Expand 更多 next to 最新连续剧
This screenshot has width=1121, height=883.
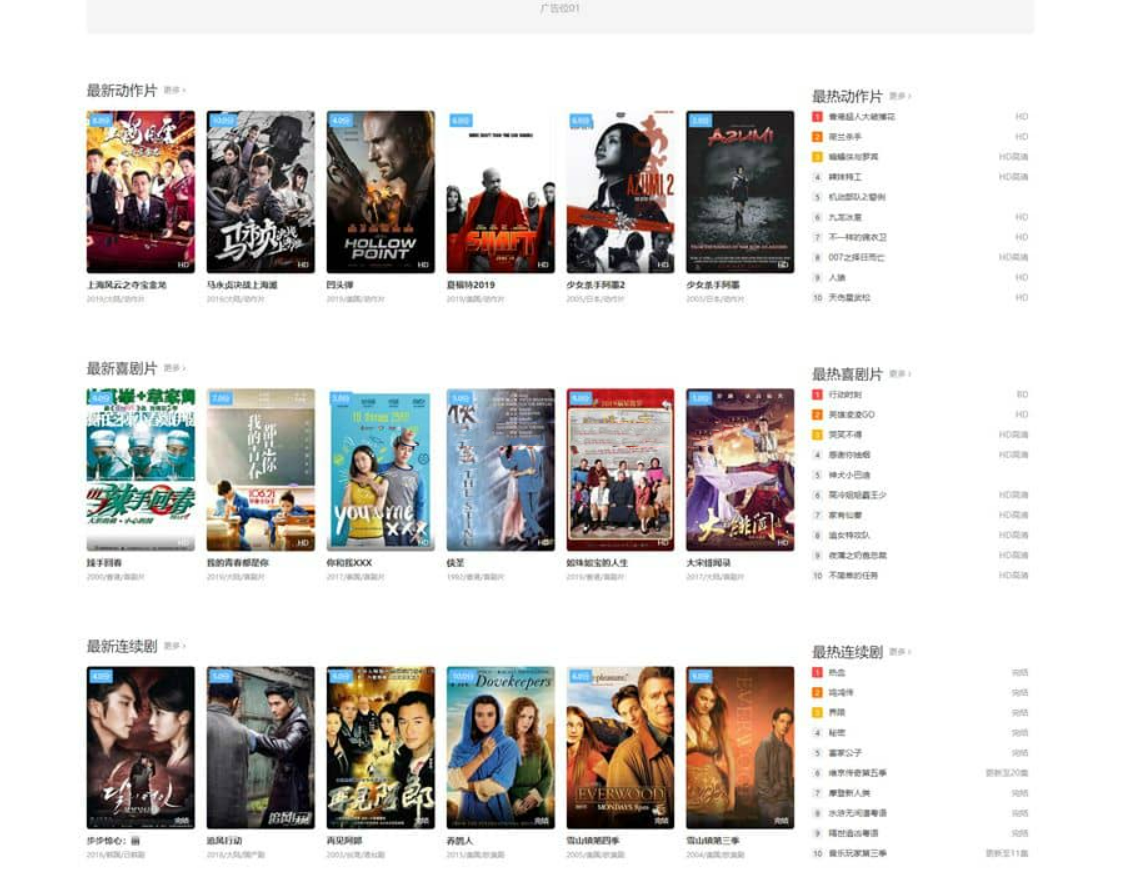pyautogui.click(x=174, y=646)
